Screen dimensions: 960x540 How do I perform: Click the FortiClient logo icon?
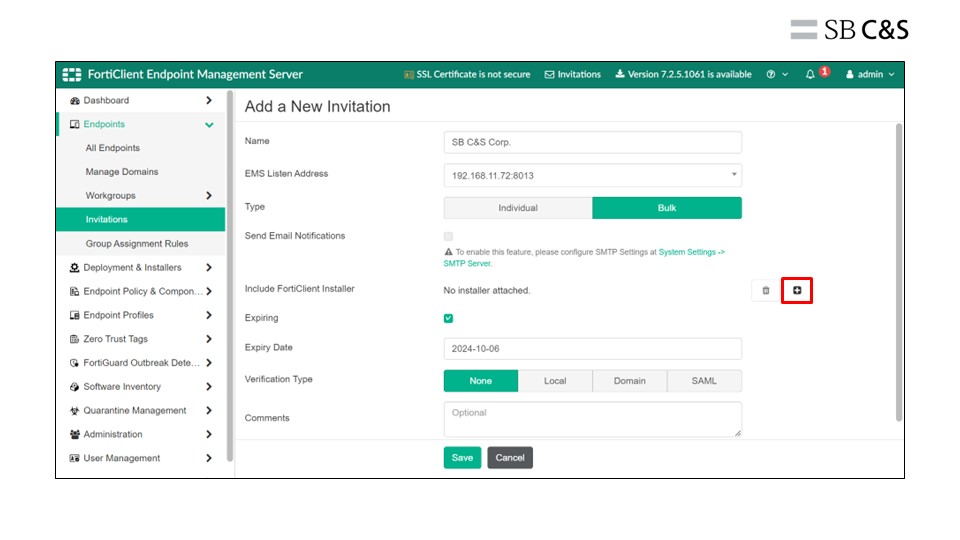click(x=72, y=75)
